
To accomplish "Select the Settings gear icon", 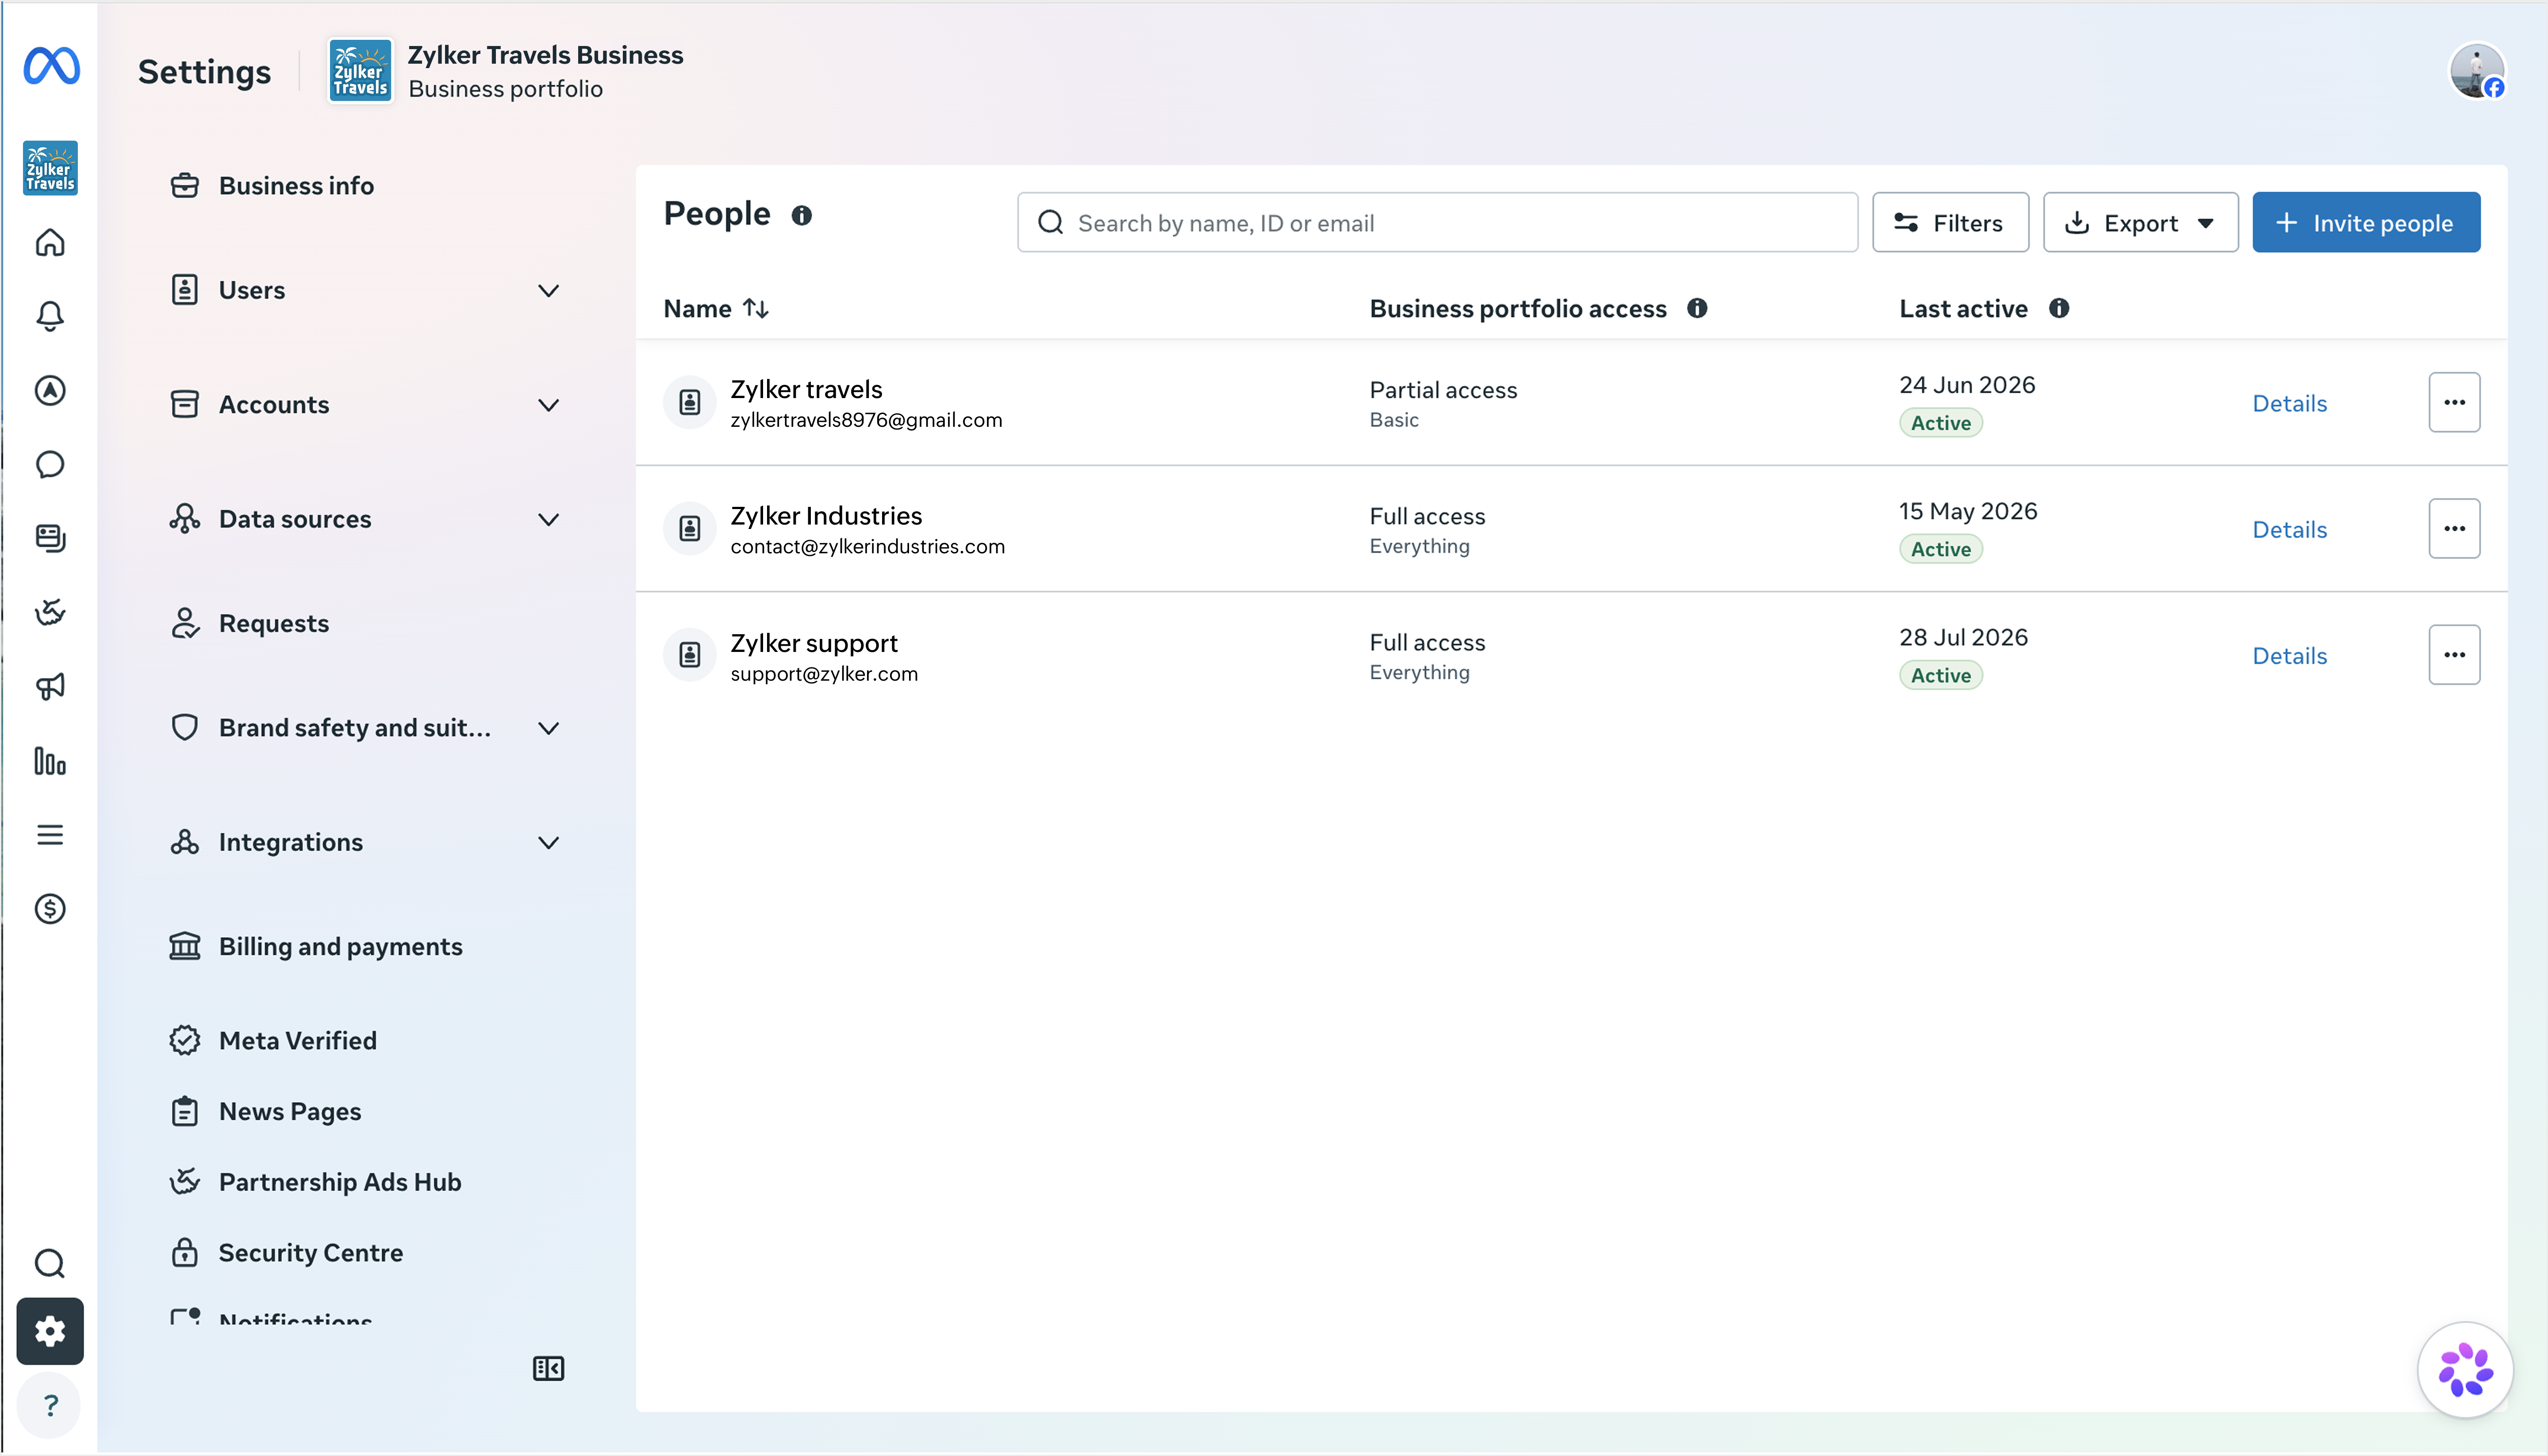I will coord(50,1331).
